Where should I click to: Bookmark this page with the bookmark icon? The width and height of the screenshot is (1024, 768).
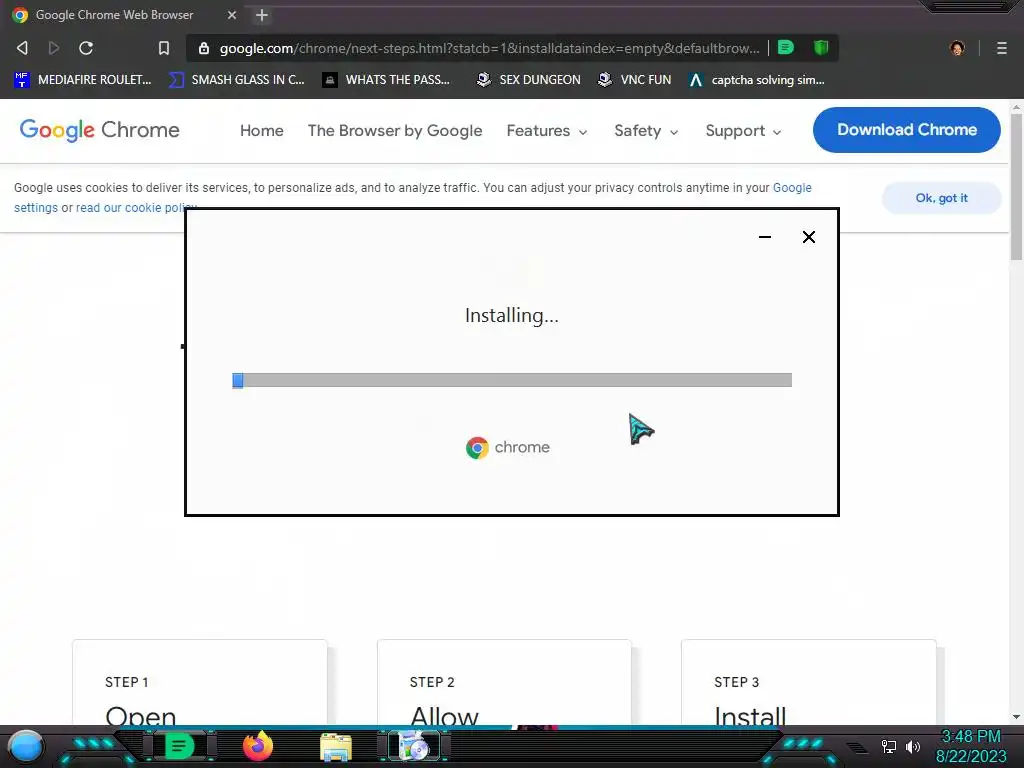point(164,48)
